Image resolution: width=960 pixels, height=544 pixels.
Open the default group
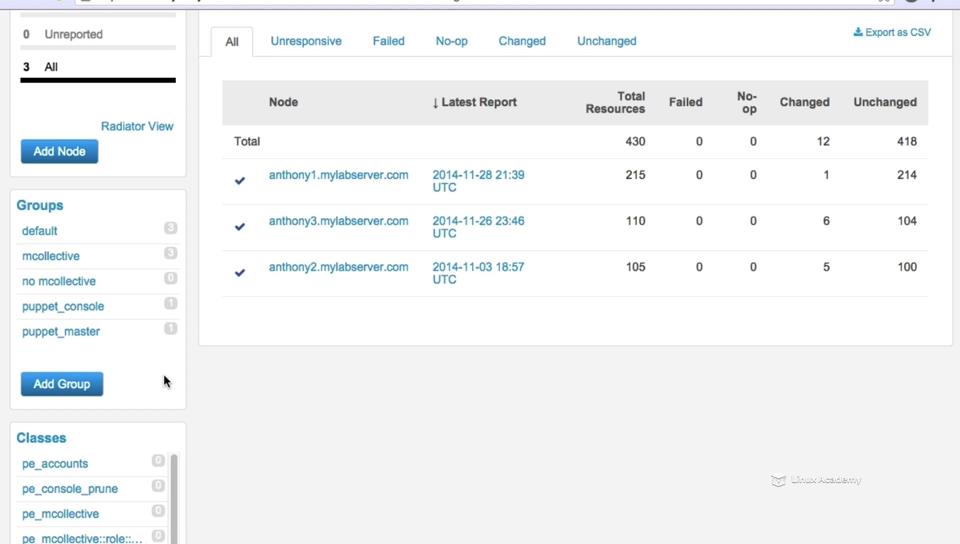click(40, 231)
